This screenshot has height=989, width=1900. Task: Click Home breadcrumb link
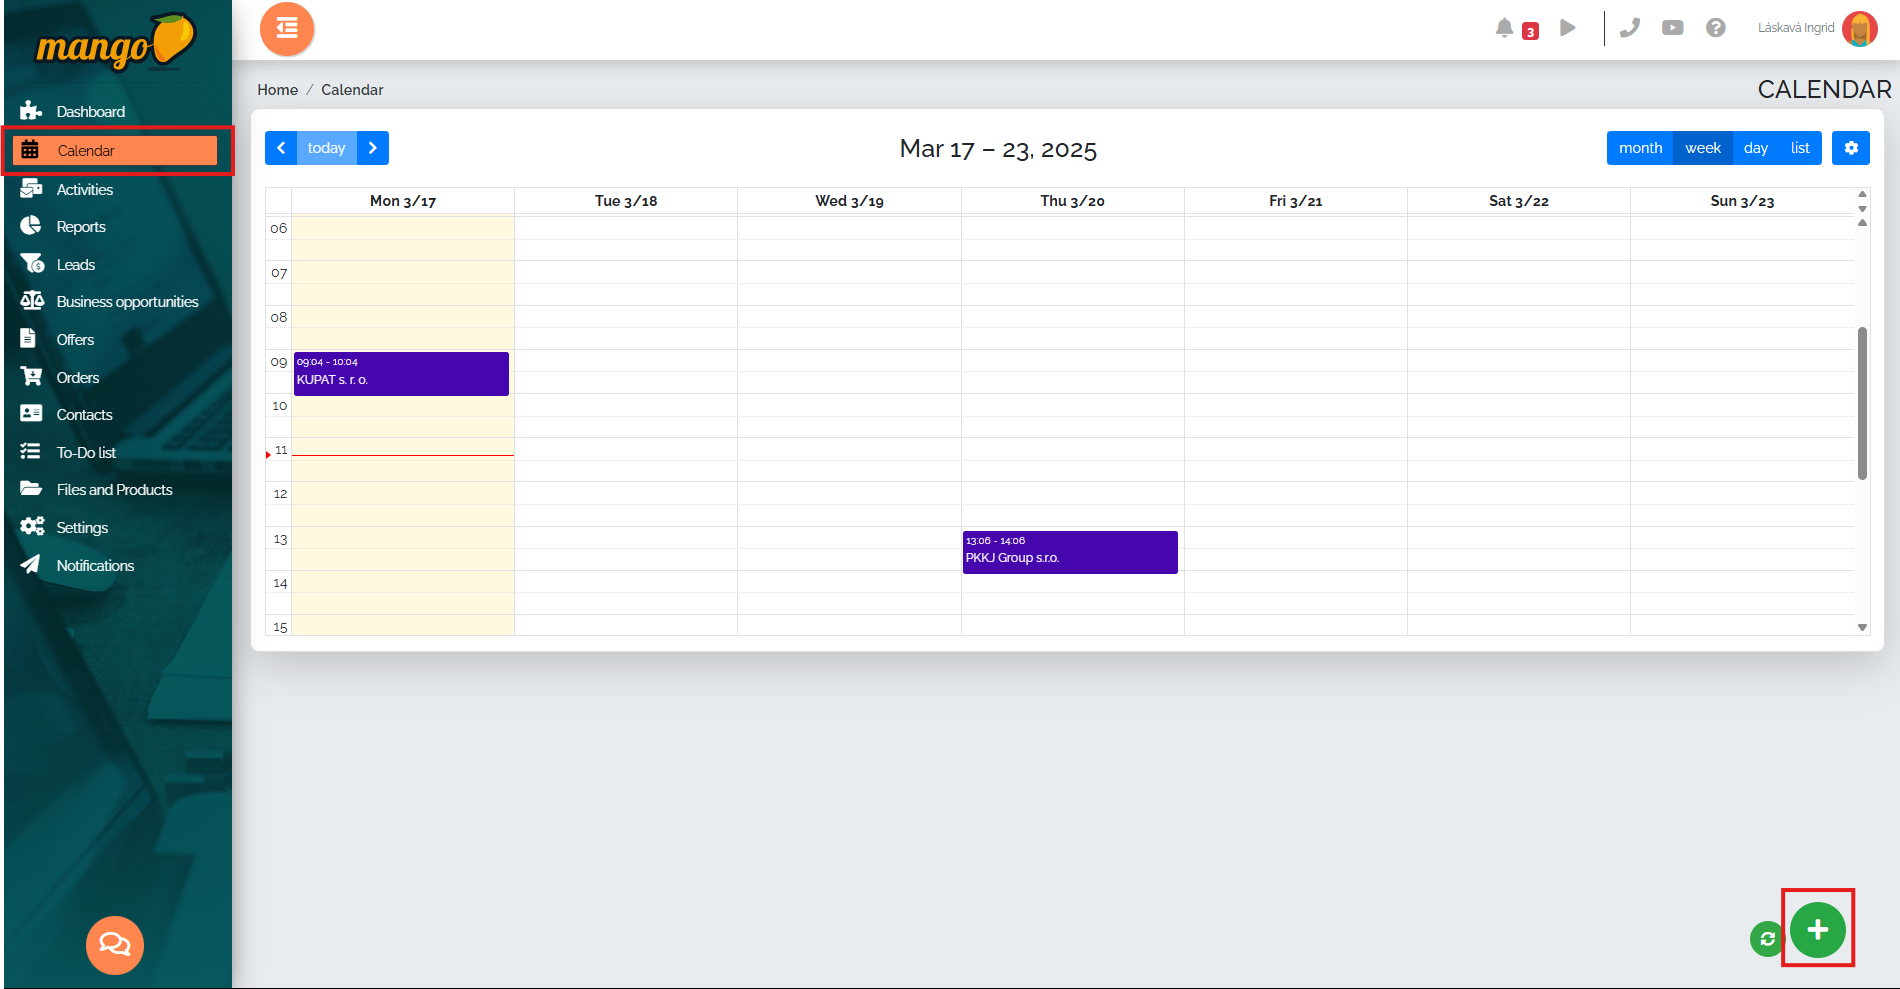pyautogui.click(x=277, y=90)
